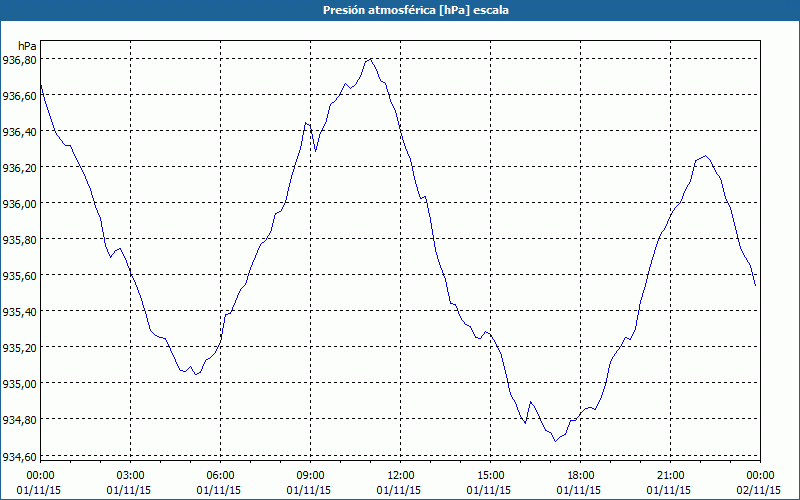The image size is (800, 500).
Task: Click the 03:00 time axis label
Action: click(x=131, y=476)
